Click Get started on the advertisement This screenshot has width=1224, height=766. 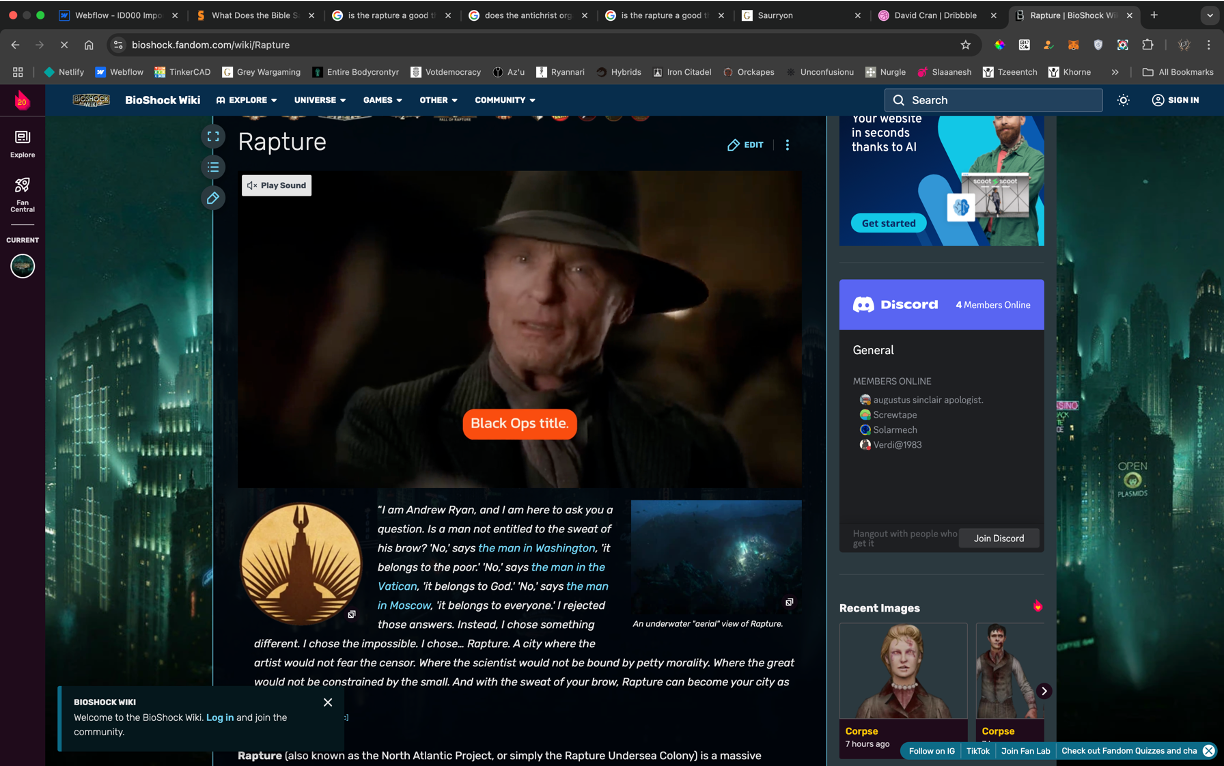pyautogui.click(x=889, y=223)
